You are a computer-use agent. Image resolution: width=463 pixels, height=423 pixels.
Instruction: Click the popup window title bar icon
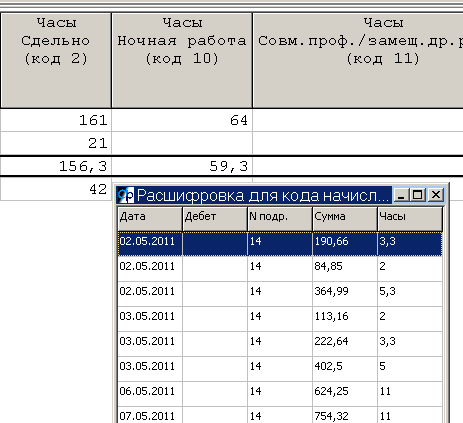pyautogui.click(x=127, y=195)
